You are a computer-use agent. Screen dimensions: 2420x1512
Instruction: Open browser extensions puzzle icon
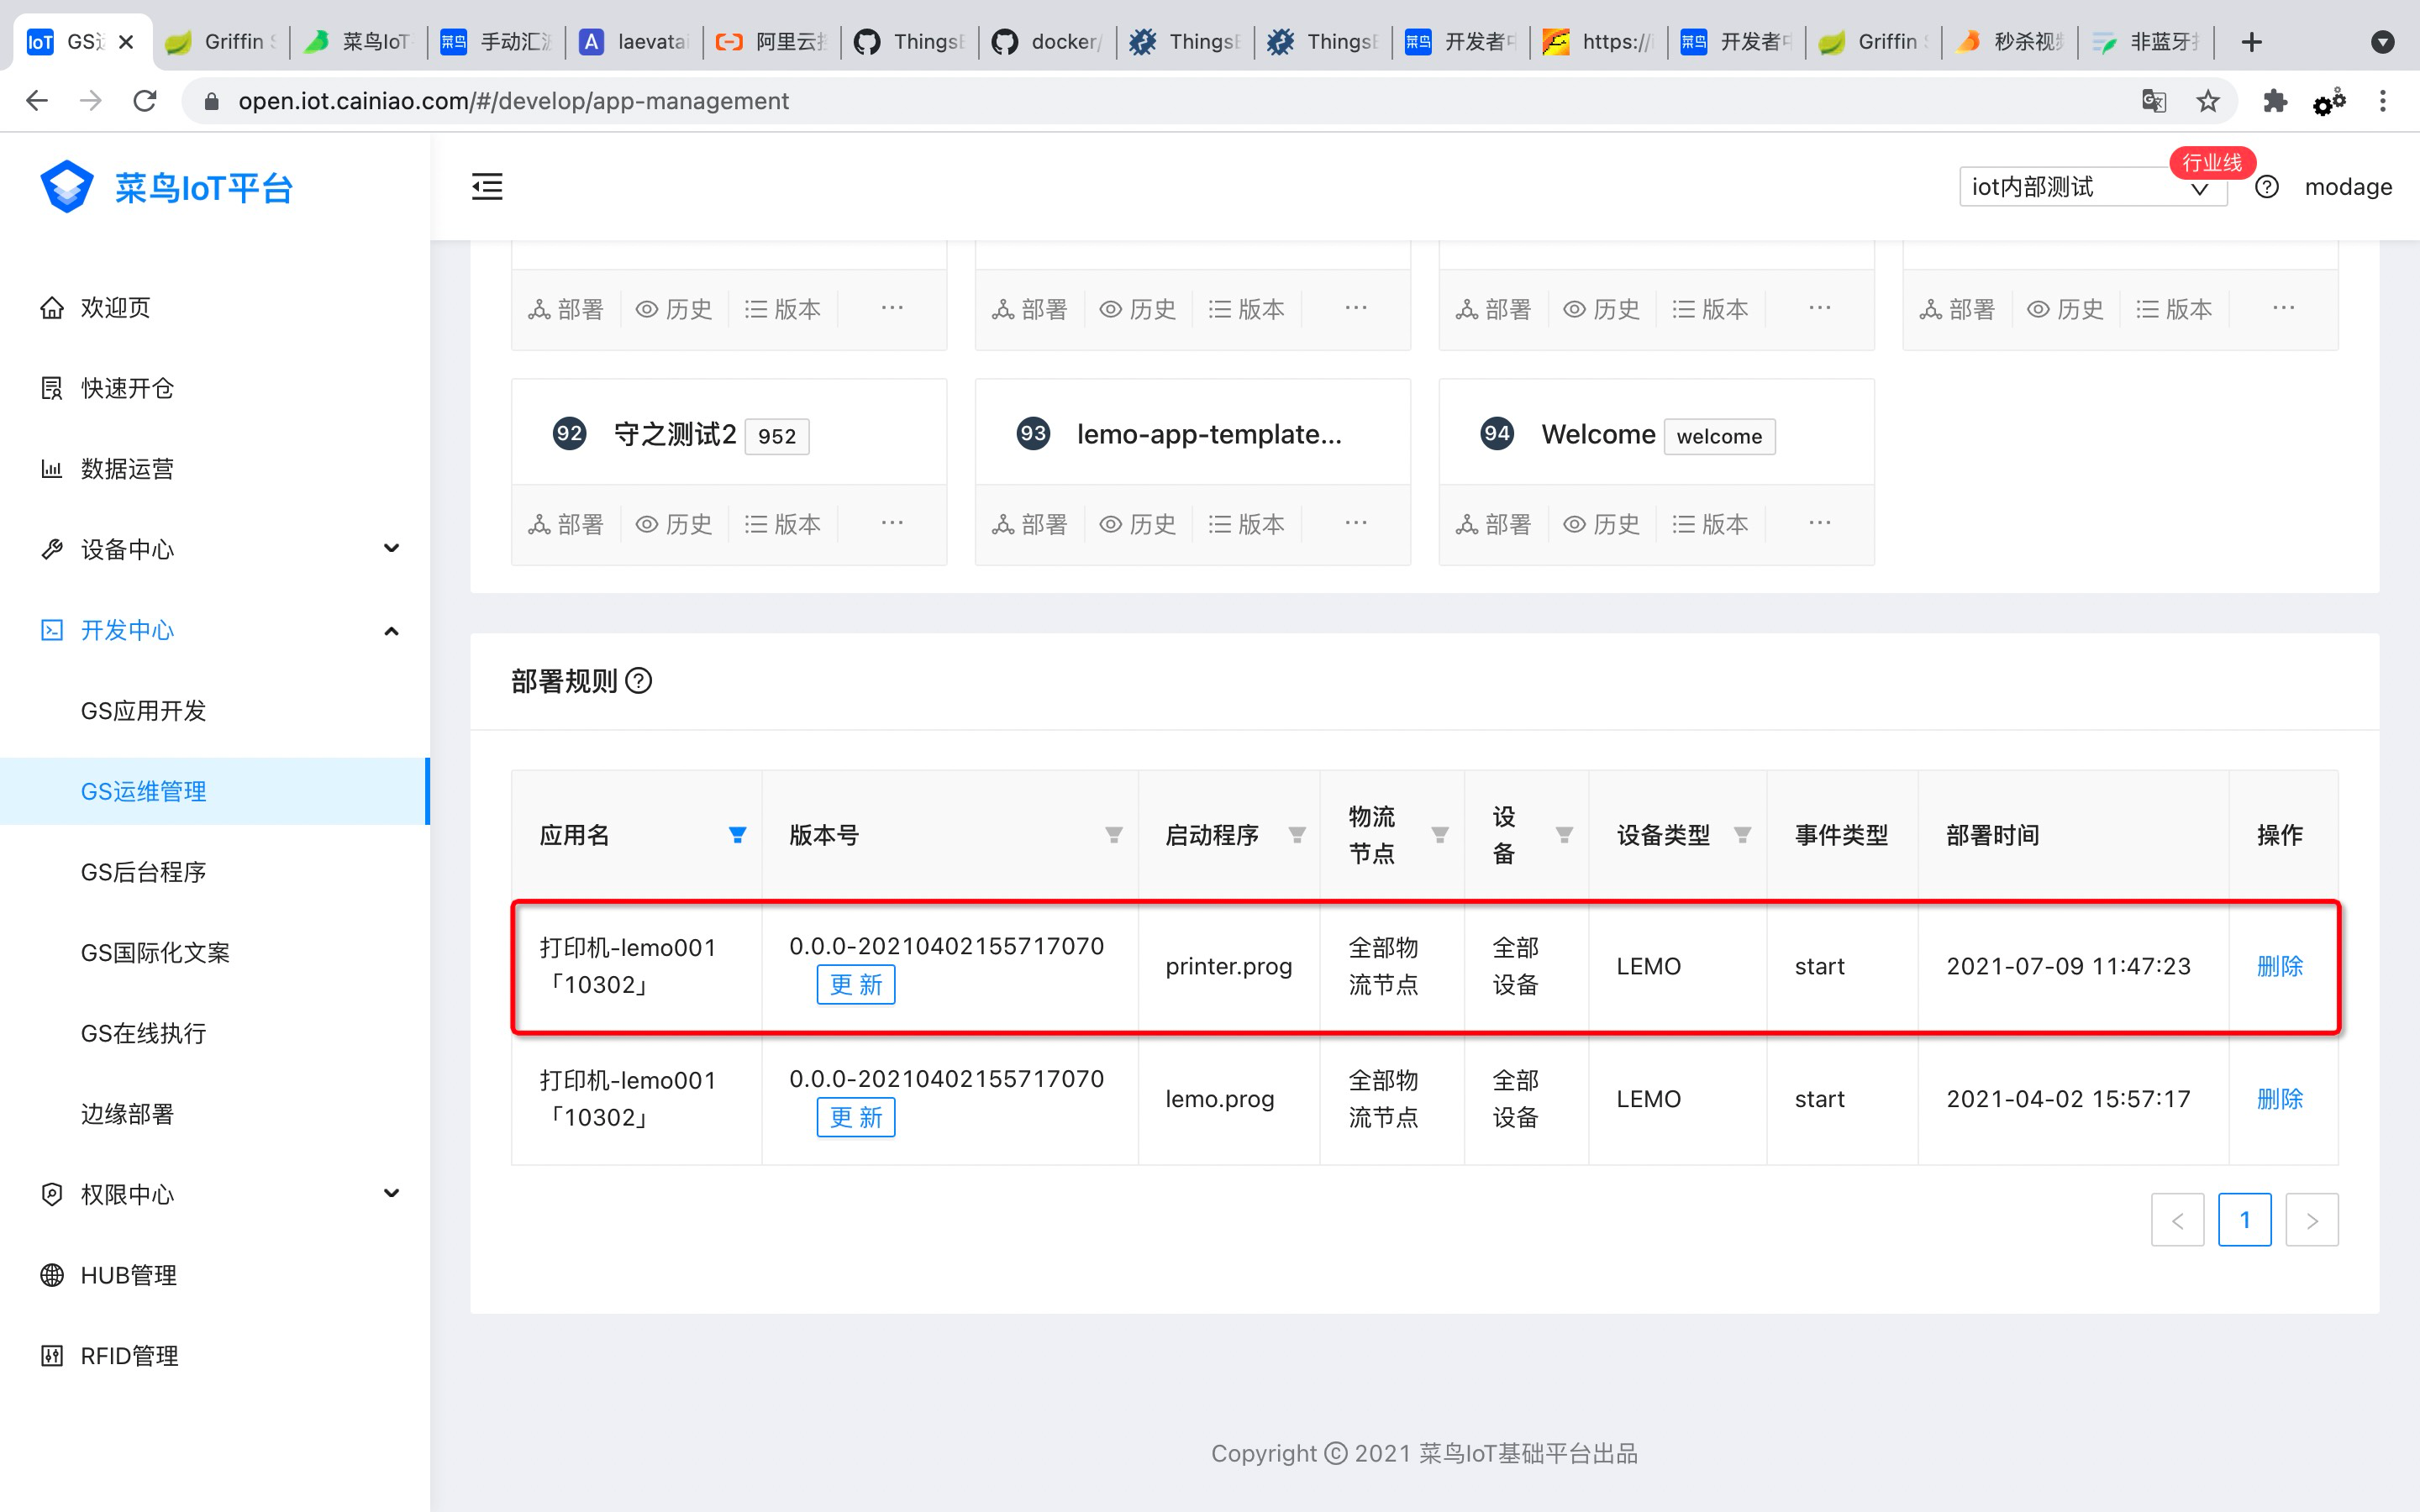[2275, 101]
